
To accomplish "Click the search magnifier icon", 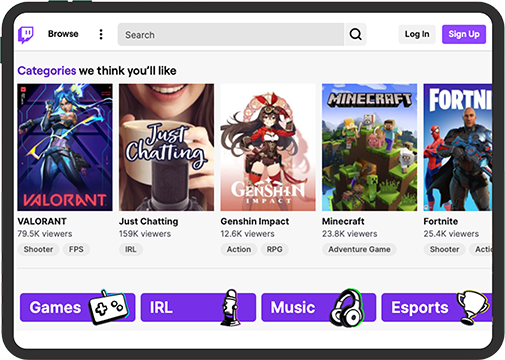I will pyautogui.click(x=355, y=34).
